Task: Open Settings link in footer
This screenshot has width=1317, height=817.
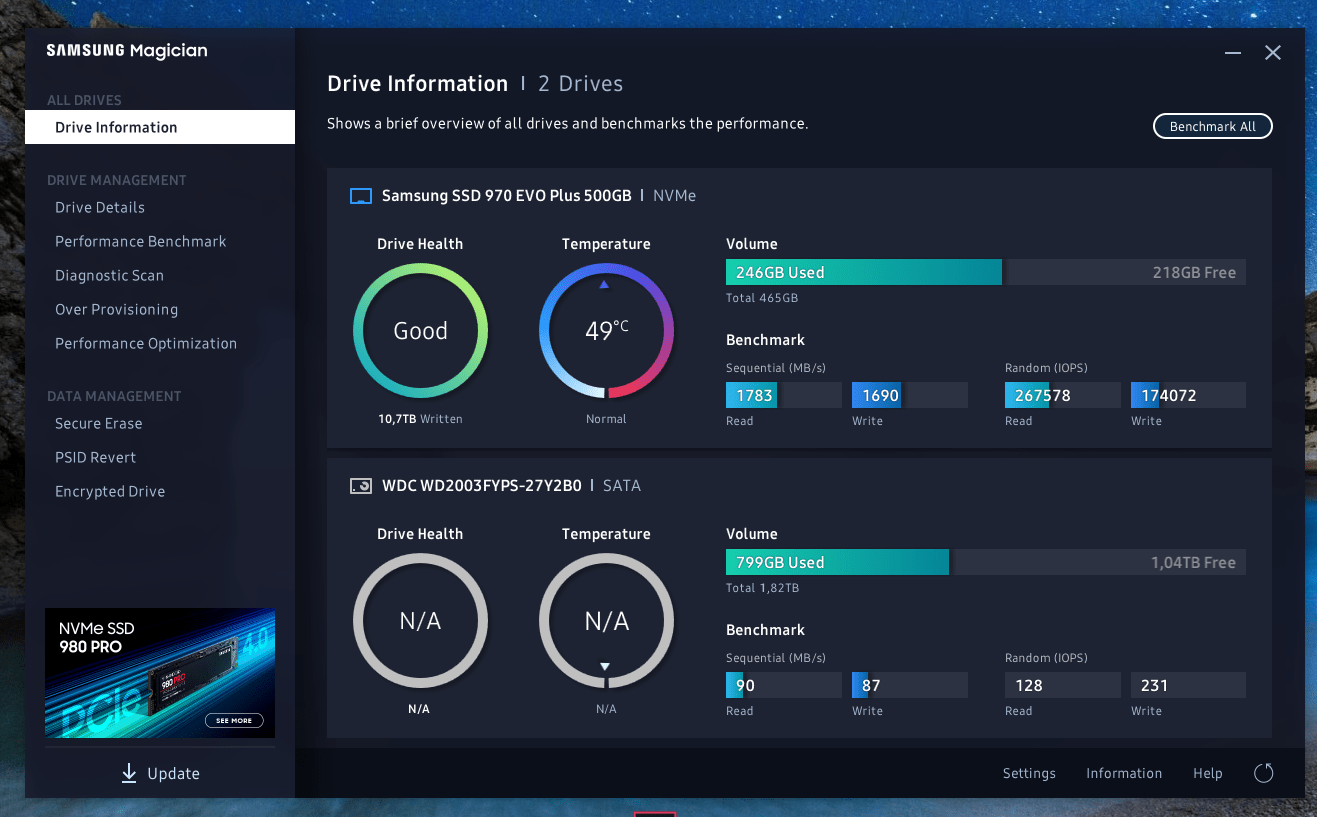Action: tap(1029, 773)
